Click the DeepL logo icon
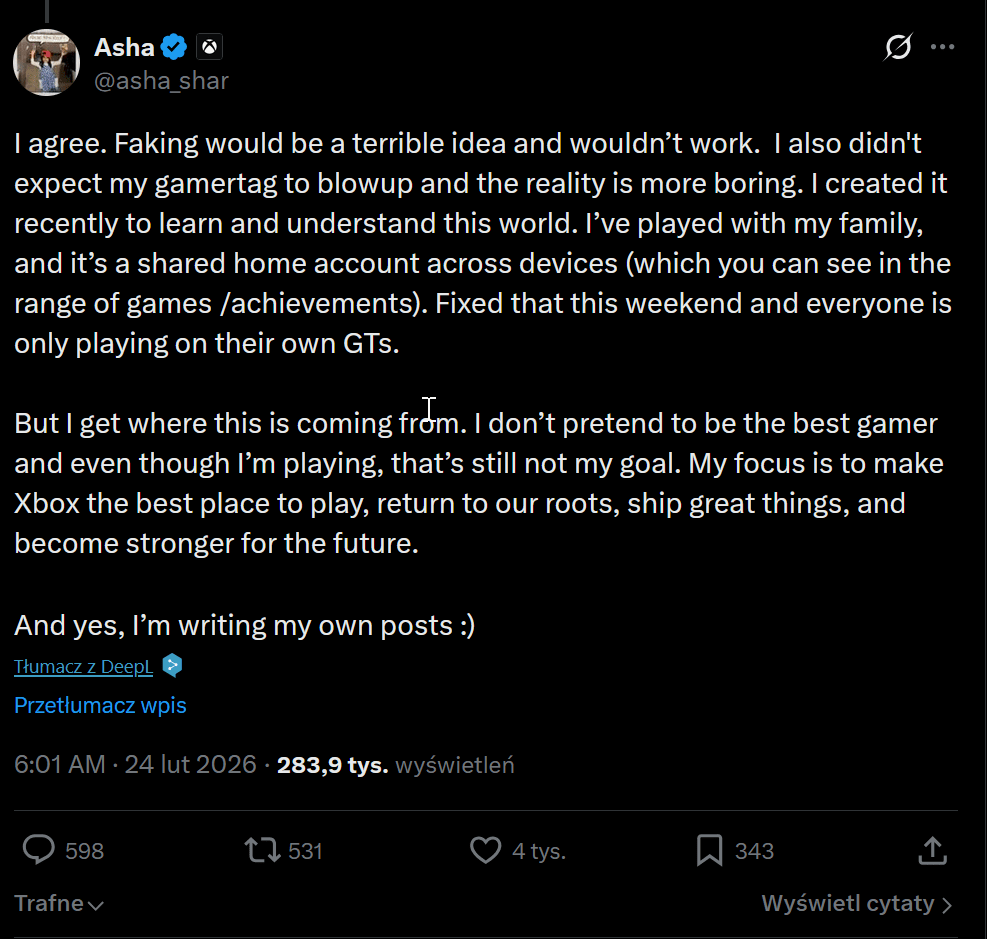987x939 pixels. (172, 665)
